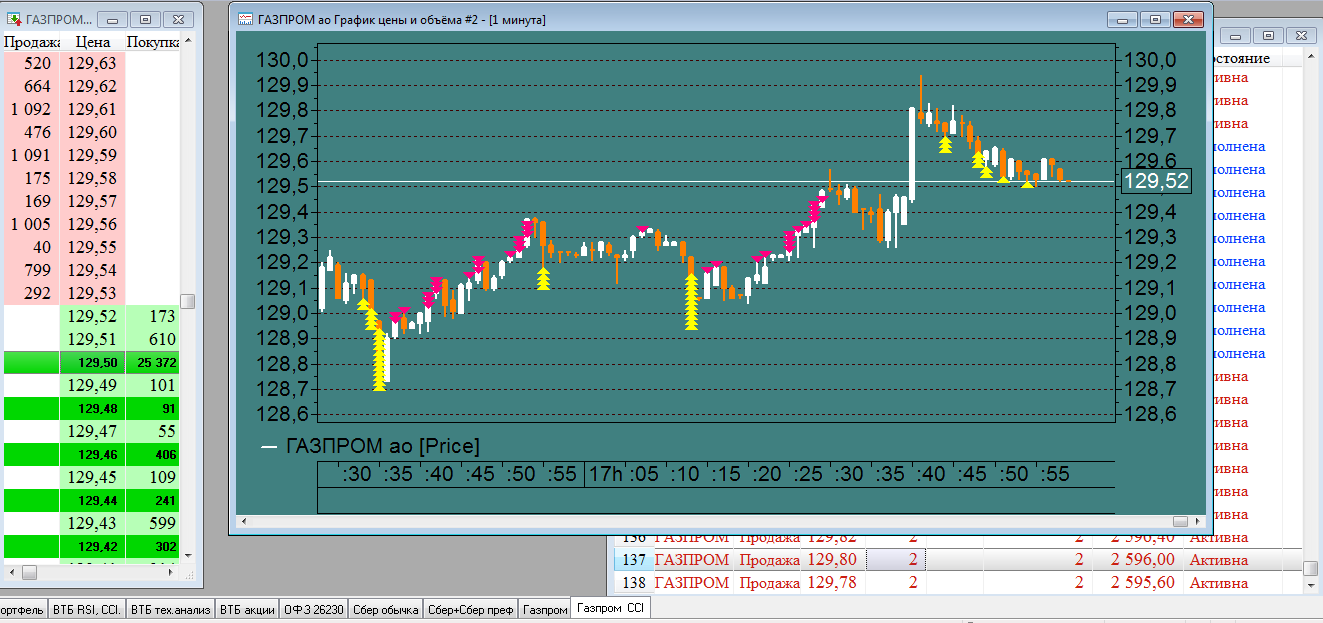Click the 129,80 price in order 137
The width and height of the screenshot is (1323, 623).
coord(832,560)
